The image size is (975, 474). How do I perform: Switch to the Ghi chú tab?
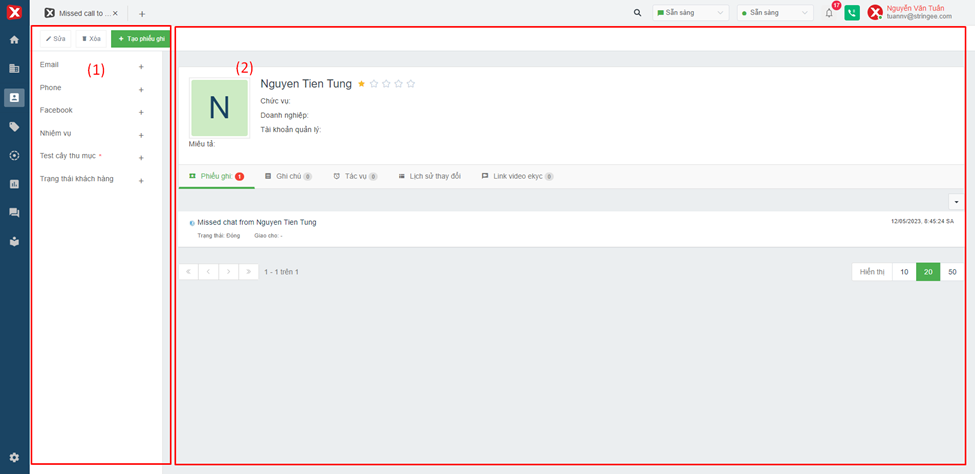pos(288,176)
